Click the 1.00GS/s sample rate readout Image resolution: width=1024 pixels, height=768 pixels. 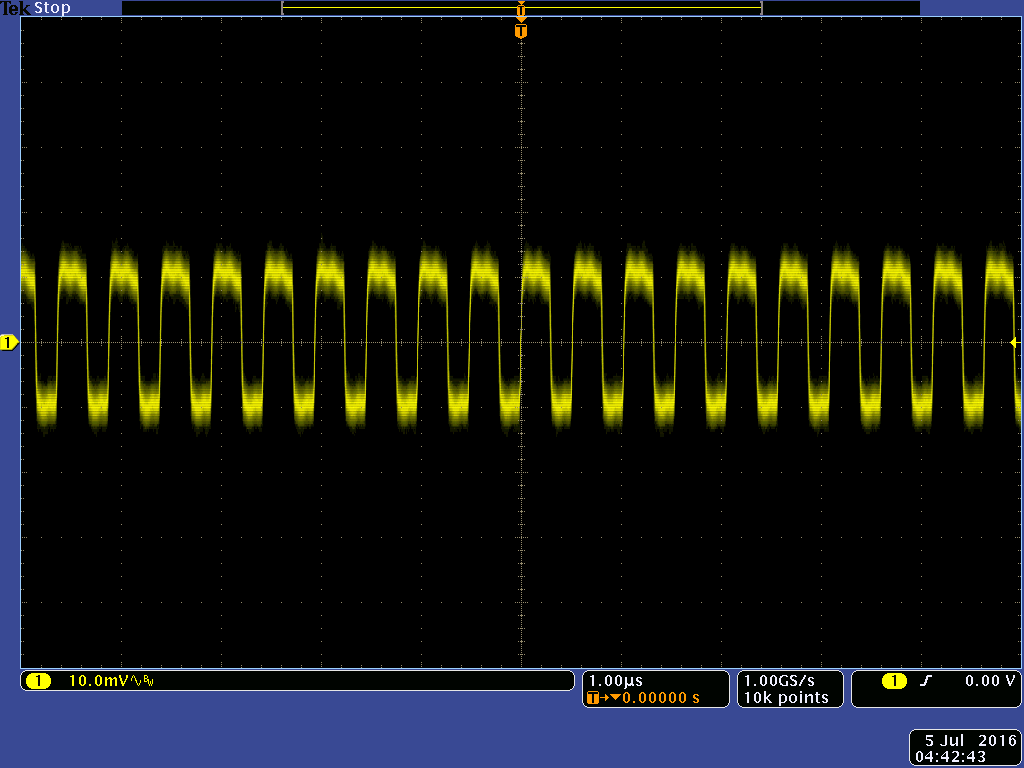[x=779, y=680]
